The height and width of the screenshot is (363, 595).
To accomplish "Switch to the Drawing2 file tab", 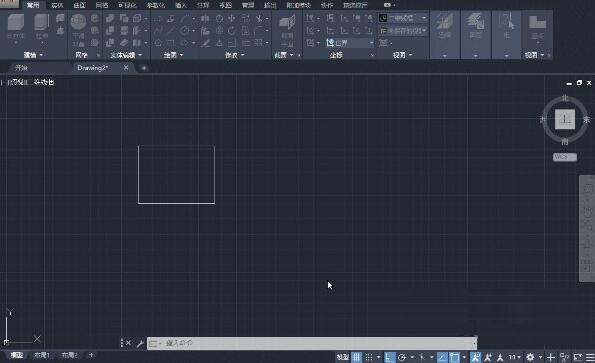I will [93, 68].
